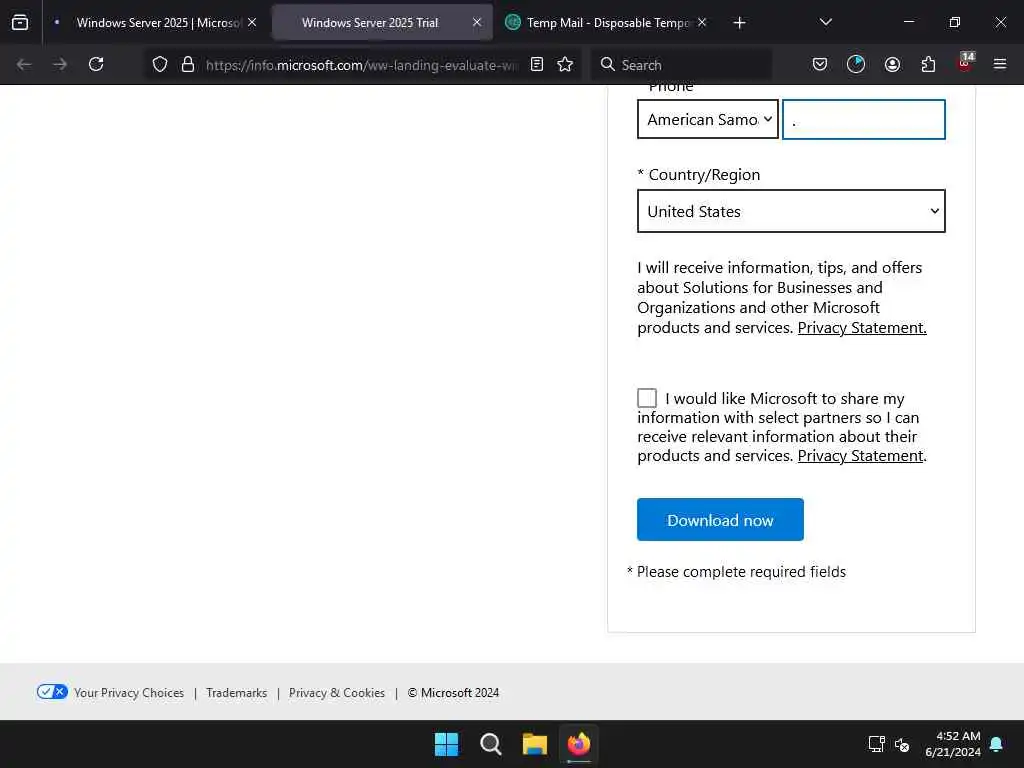Click the privacy choices toggle icon
The width and height of the screenshot is (1024, 768).
point(52,692)
